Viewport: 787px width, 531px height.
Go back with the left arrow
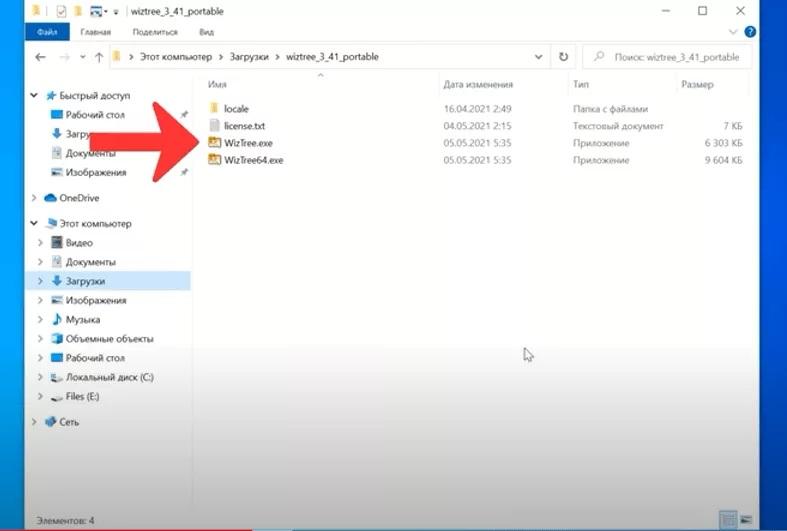41,57
